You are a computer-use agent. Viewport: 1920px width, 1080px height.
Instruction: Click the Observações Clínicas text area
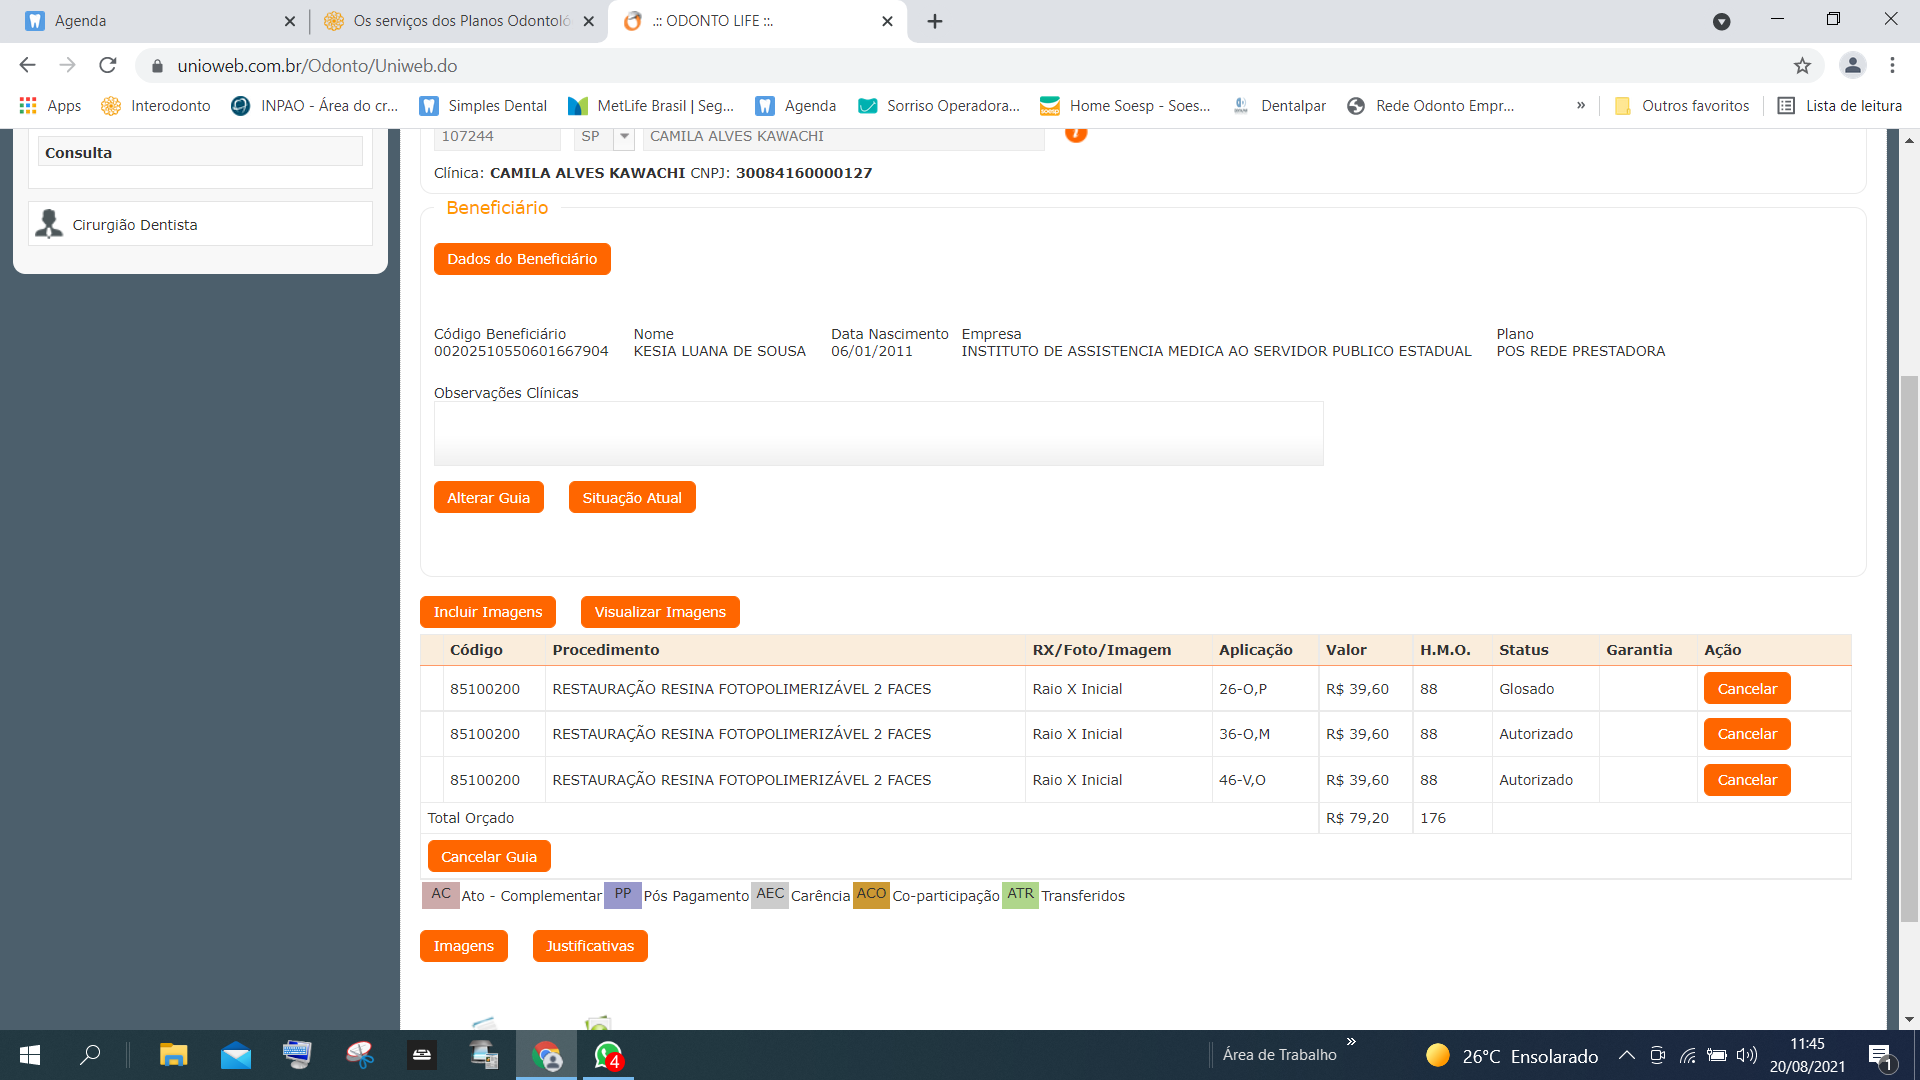pos(878,434)
